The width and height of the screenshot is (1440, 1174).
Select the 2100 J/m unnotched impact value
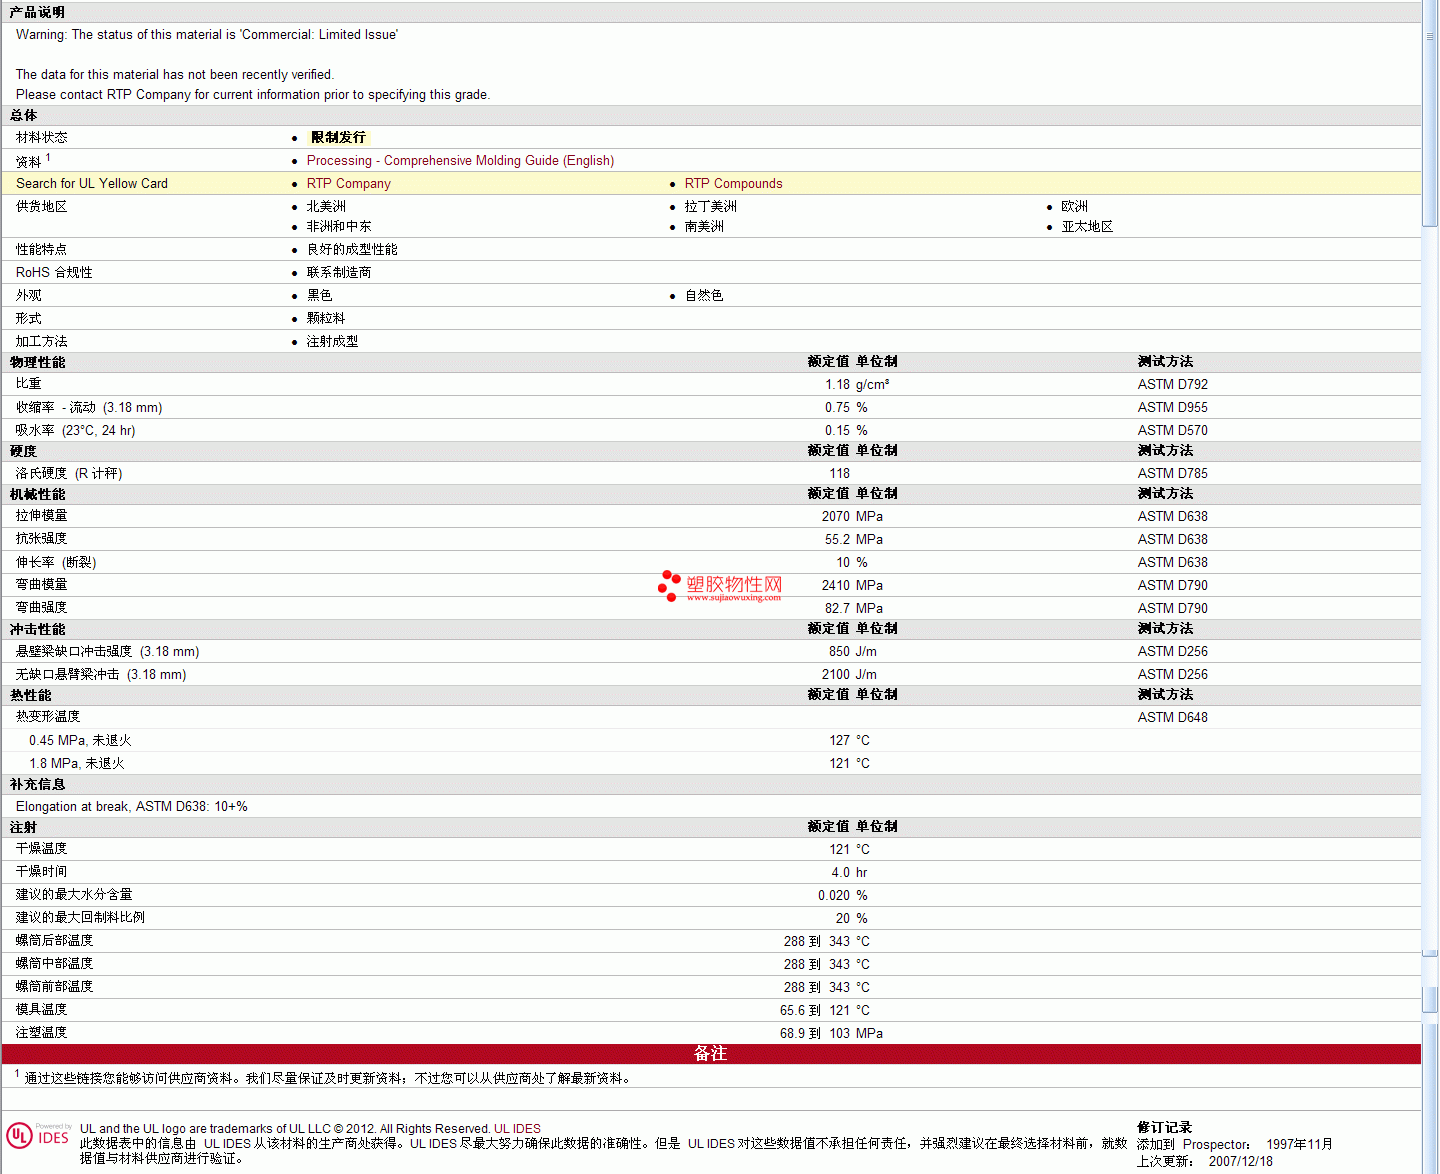(x=849, y=675)
